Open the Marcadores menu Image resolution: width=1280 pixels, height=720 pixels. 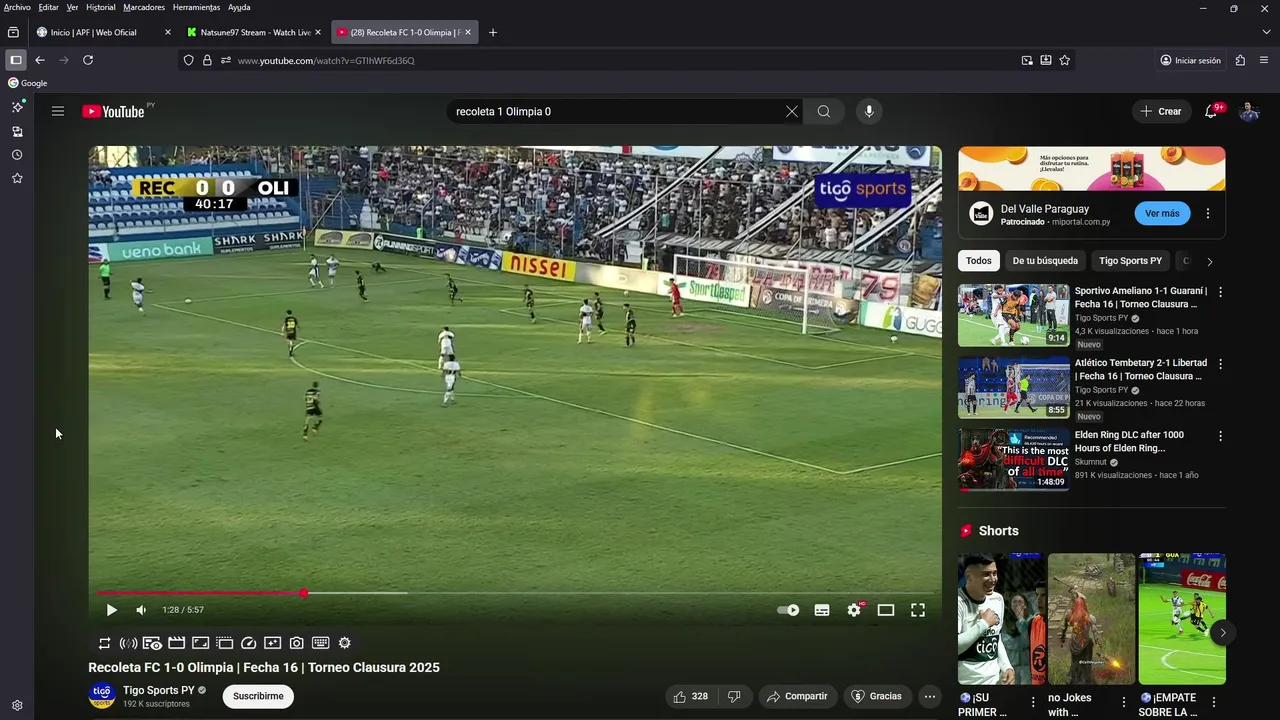[x=144, y=7]
